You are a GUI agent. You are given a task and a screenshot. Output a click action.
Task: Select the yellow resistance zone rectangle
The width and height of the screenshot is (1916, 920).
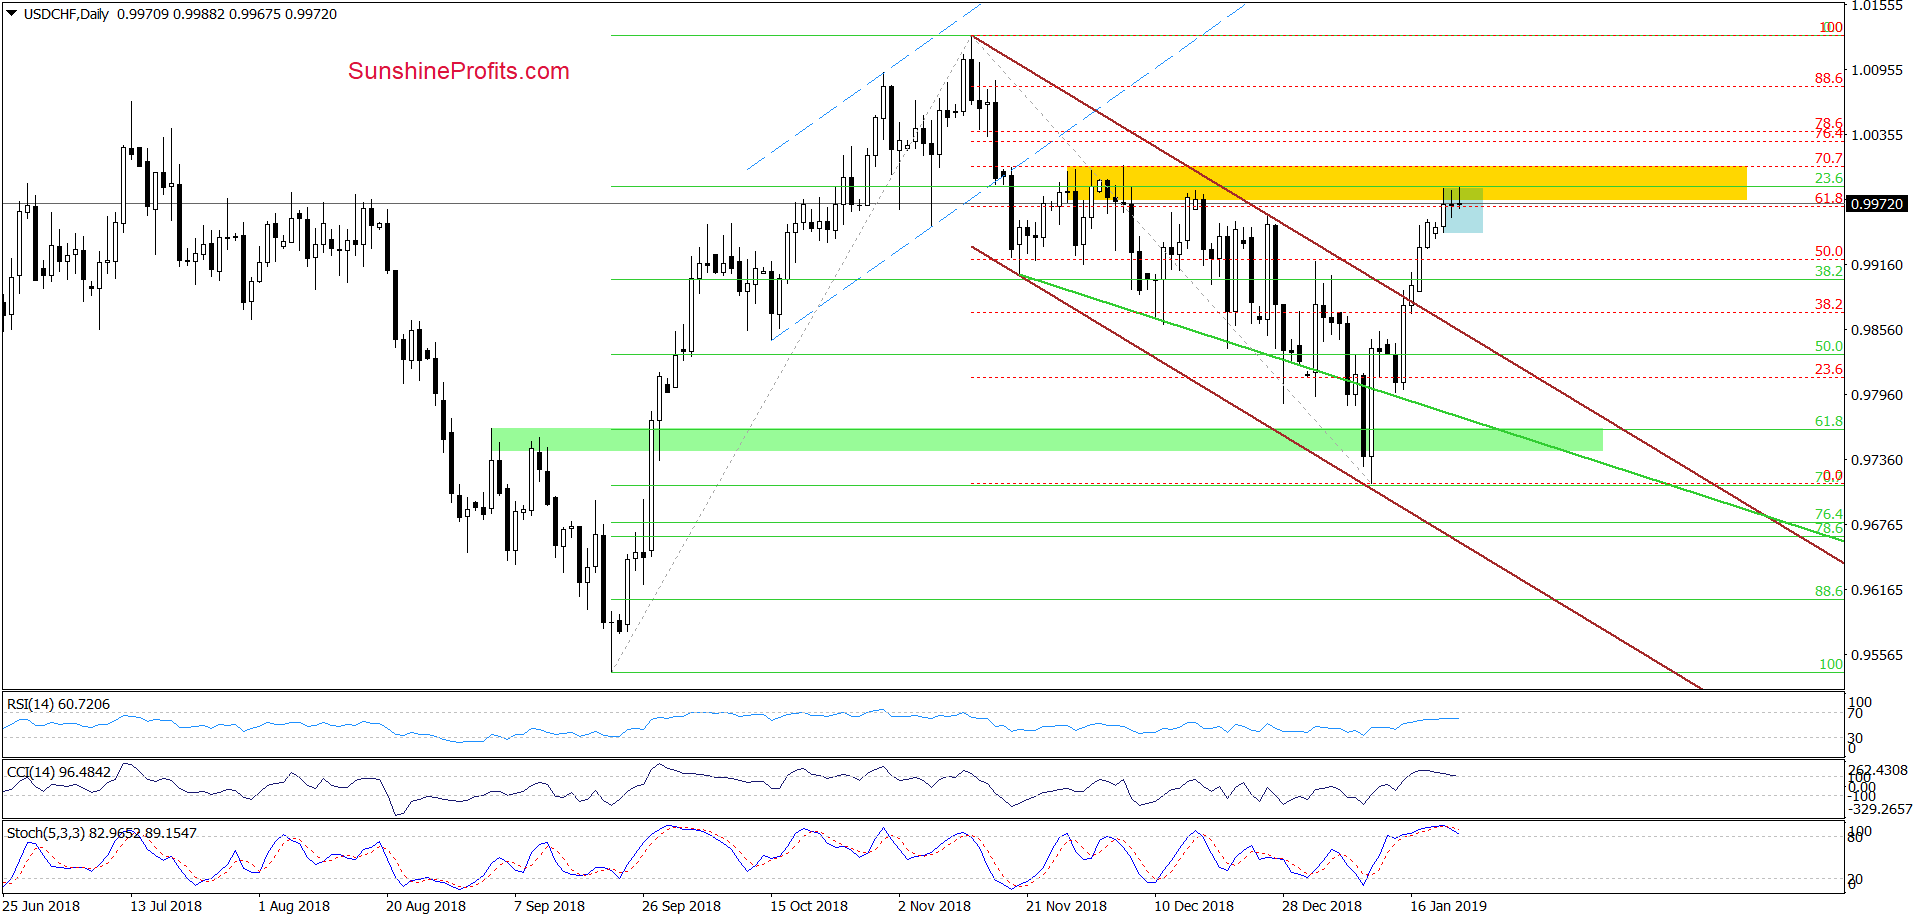point(1407,183)
